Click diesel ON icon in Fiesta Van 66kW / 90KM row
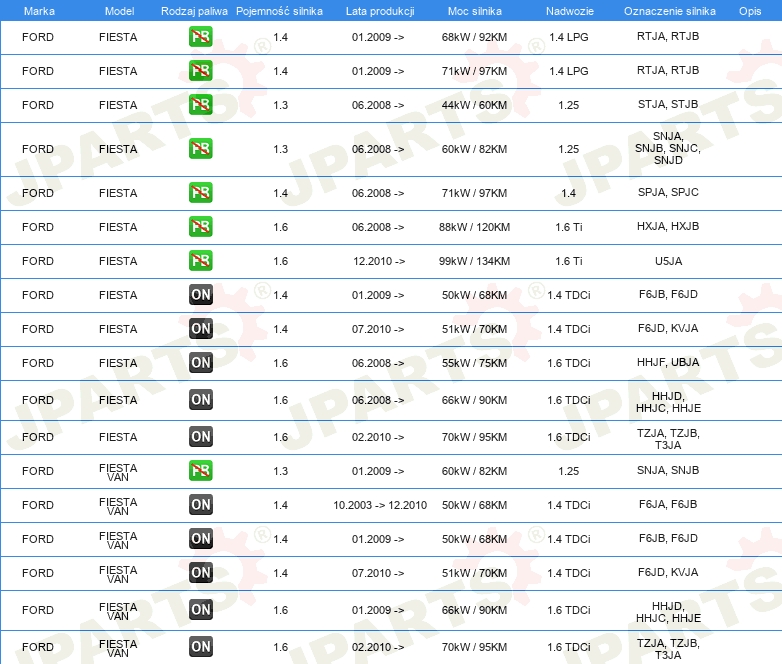Viewport: 782px width, 664px height. pos(200,610)
